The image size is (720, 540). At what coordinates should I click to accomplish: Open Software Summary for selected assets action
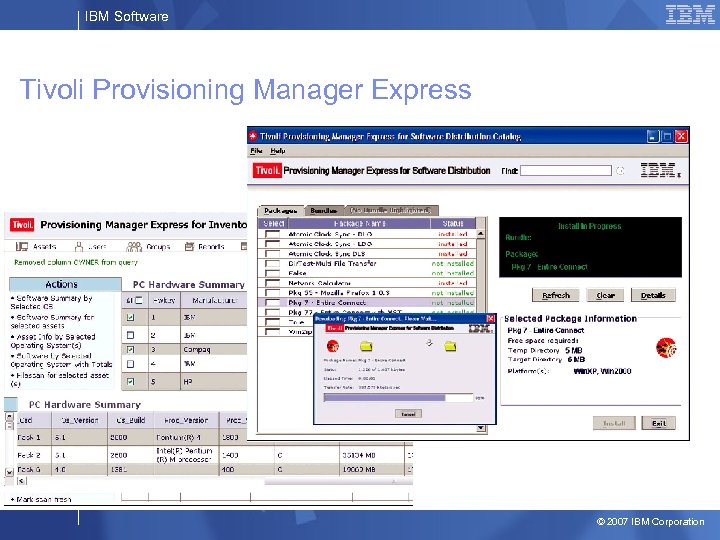pyautogui.click(x=52, y=321)
